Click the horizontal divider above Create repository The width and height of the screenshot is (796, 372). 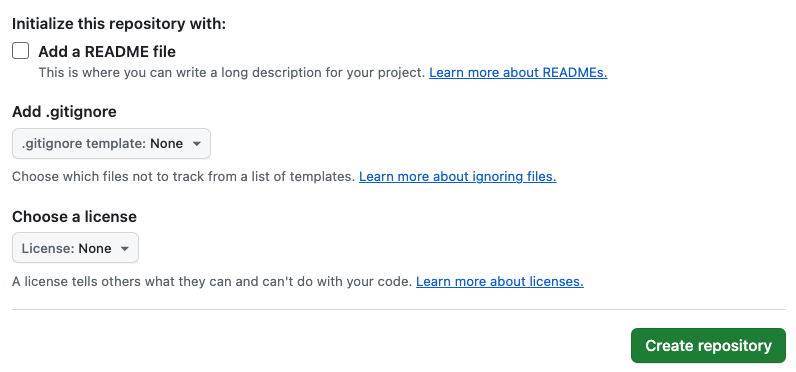(x=399, y=309)
